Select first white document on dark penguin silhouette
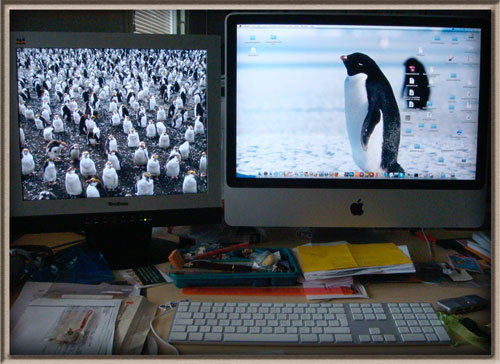 click(x=412, y=81)
